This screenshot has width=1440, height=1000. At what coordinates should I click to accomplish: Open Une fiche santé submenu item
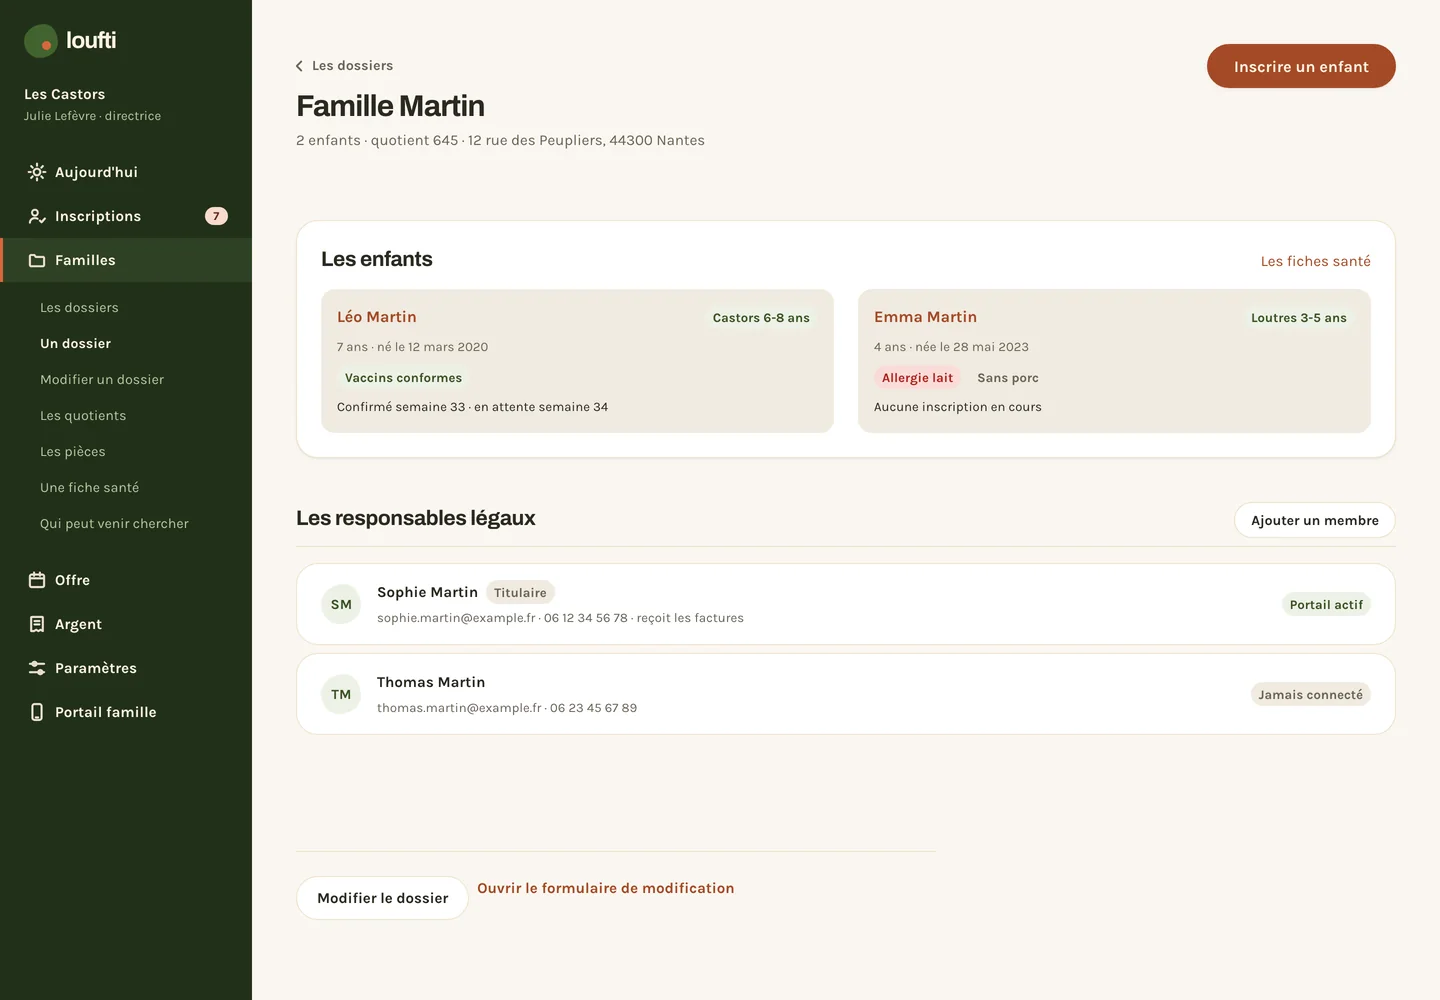[89, 488]
